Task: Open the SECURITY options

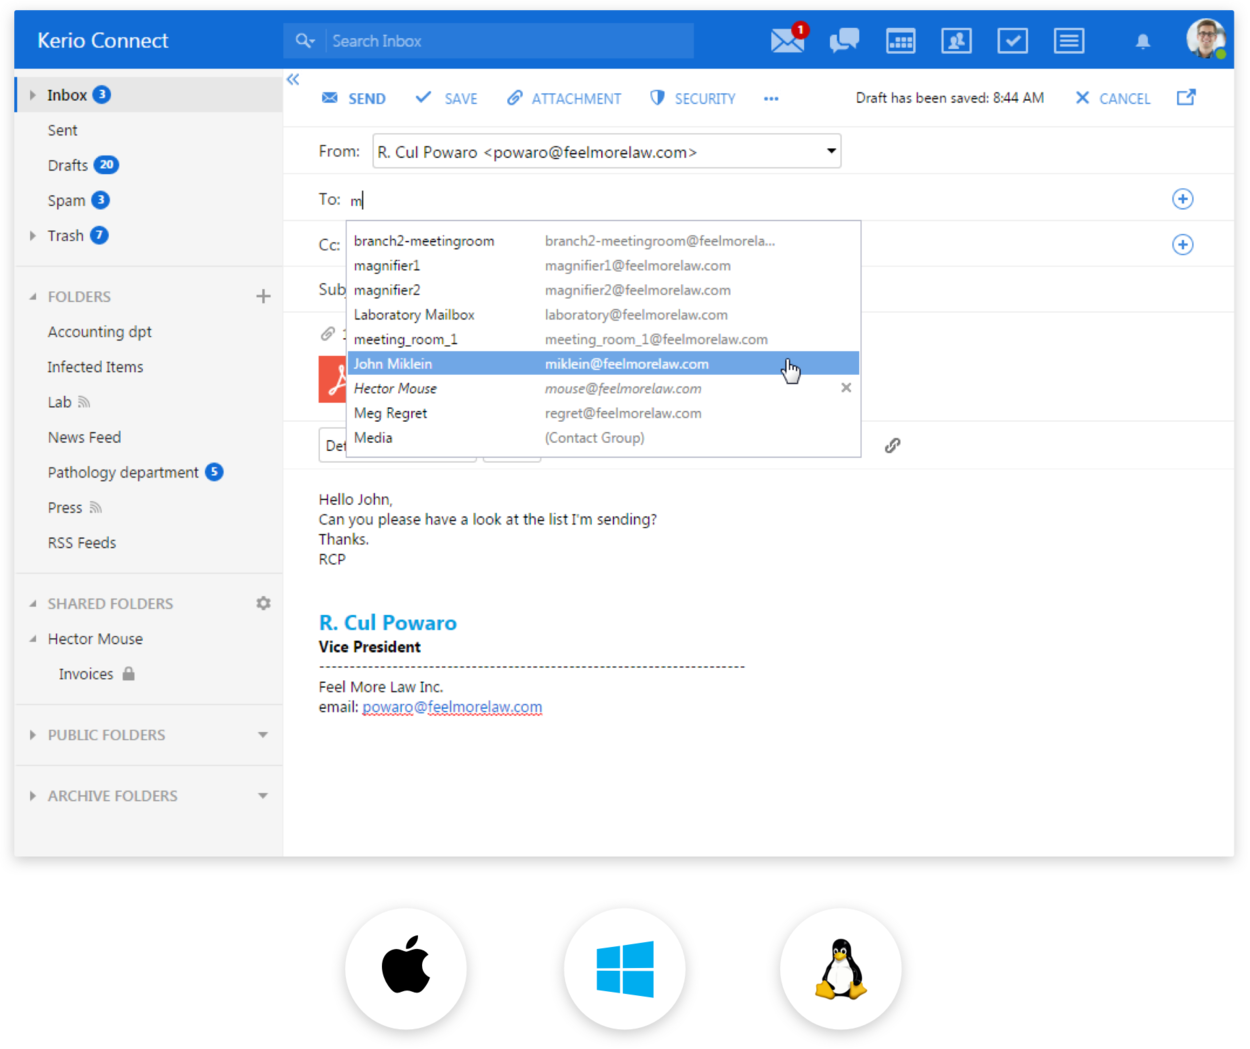Action: [x=692, y=98]
